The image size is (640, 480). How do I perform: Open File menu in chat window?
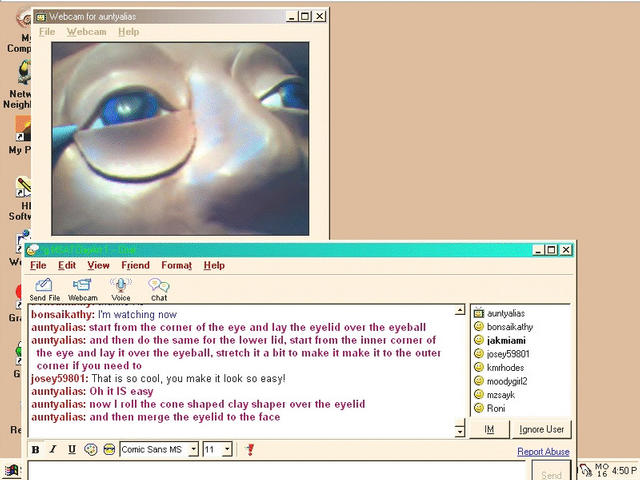38,265
